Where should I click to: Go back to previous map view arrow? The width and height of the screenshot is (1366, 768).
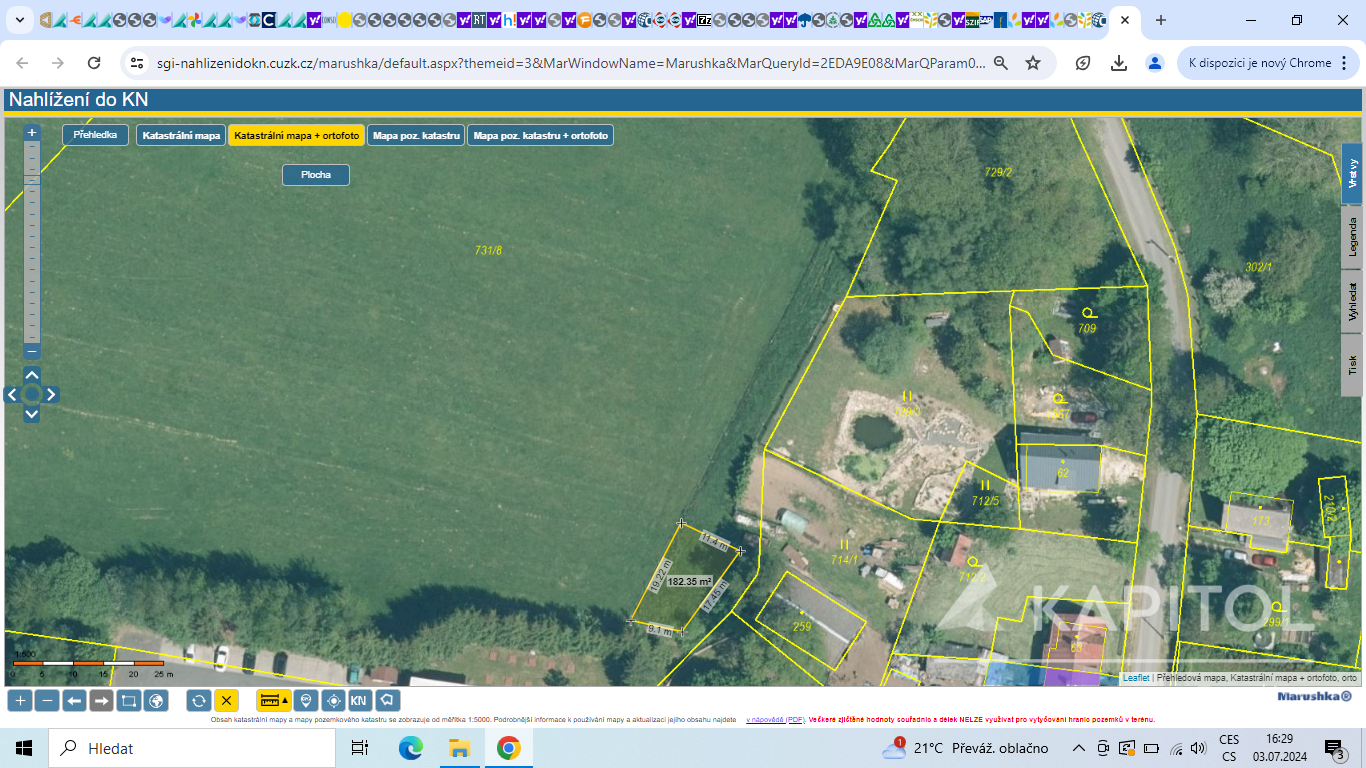(74, 701)
